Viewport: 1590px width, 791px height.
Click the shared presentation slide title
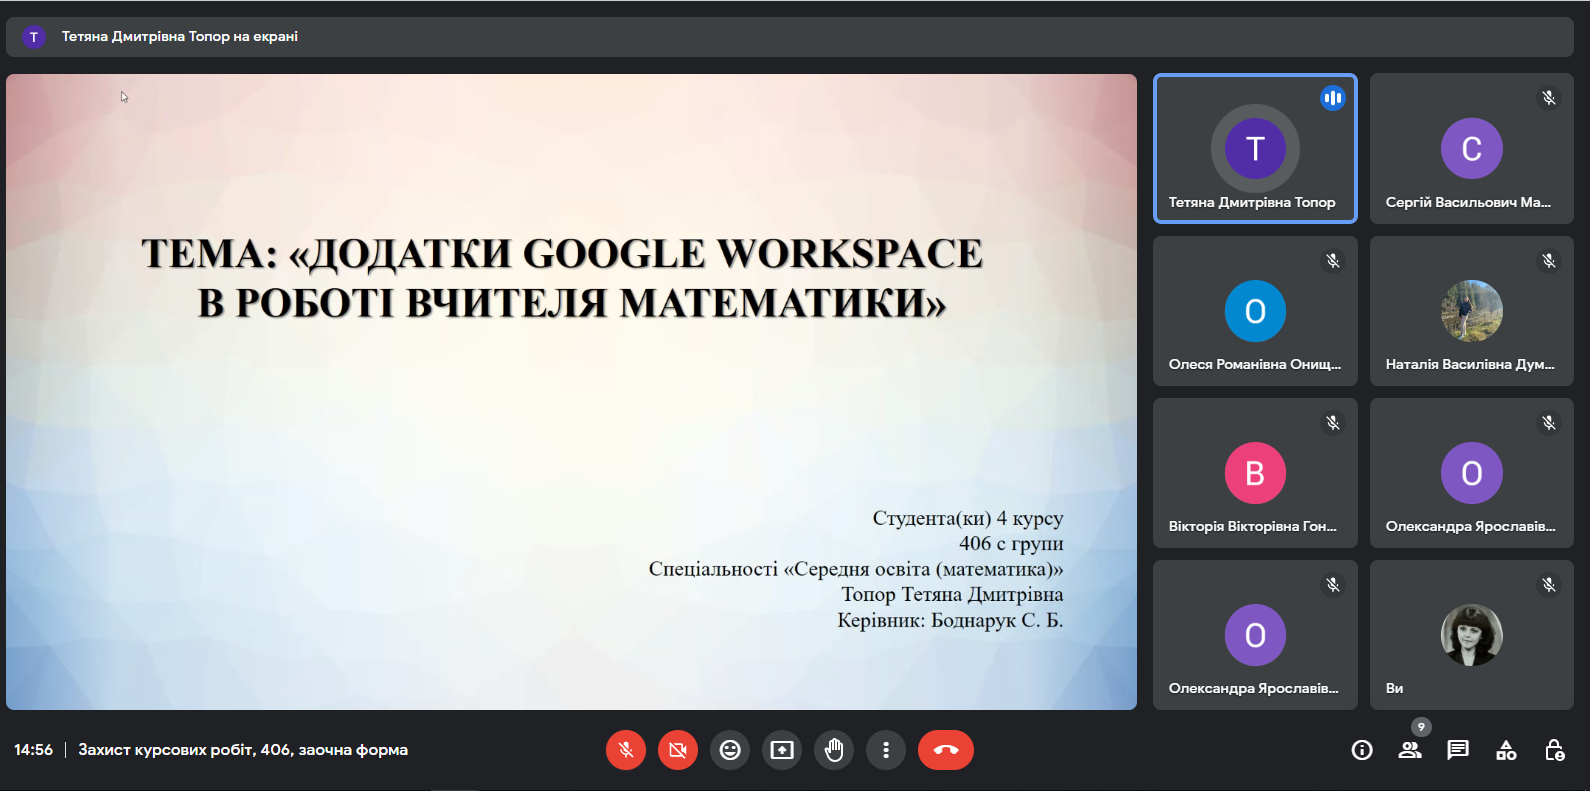(x=562, y=278)
